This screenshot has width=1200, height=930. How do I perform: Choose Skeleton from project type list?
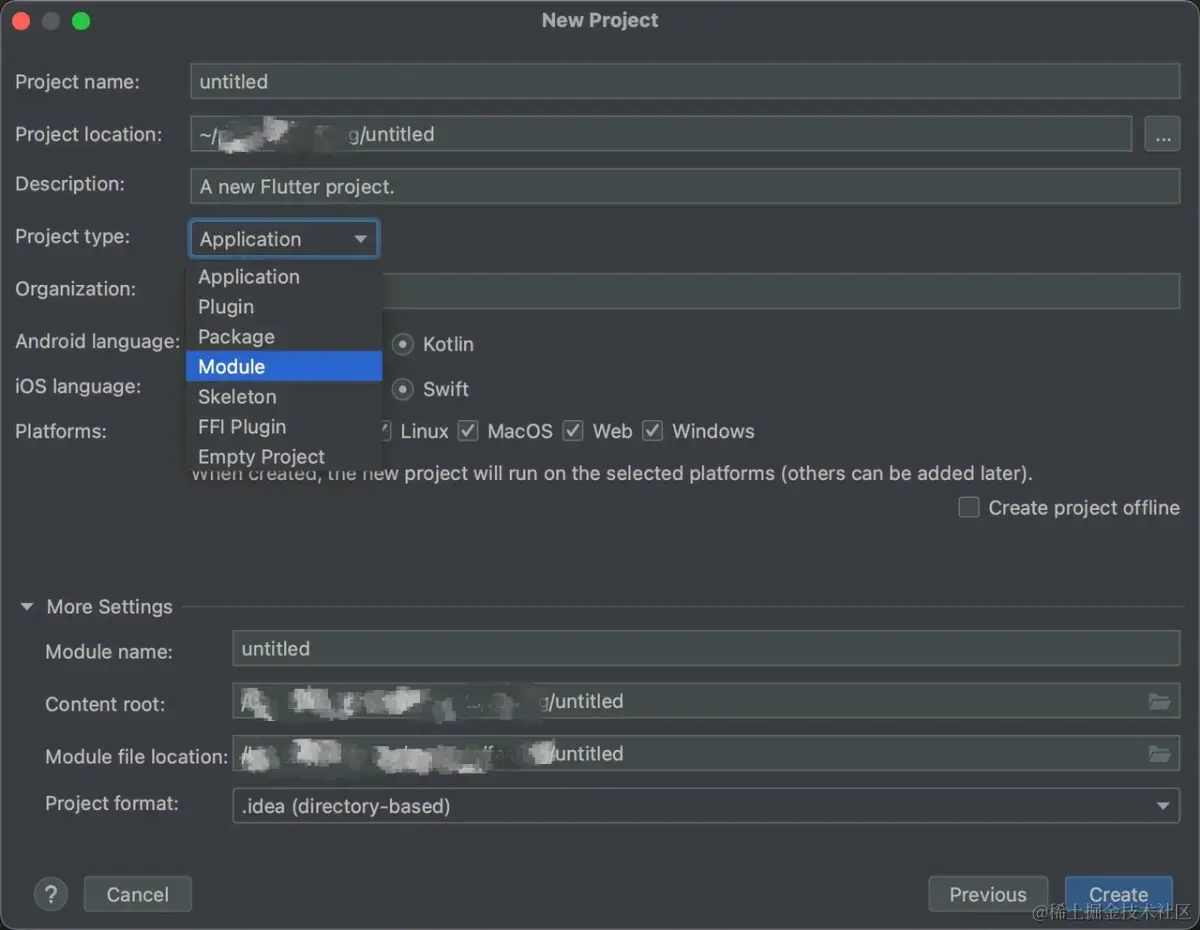tap(284, 397)
